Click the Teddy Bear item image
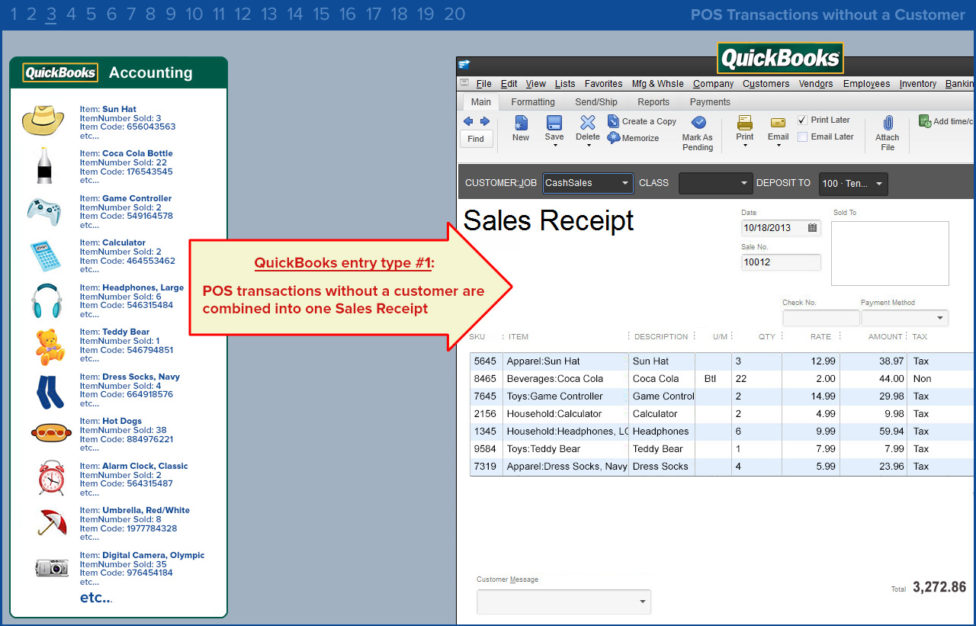This screenshot has height=626, width=976. click(50, 346)
